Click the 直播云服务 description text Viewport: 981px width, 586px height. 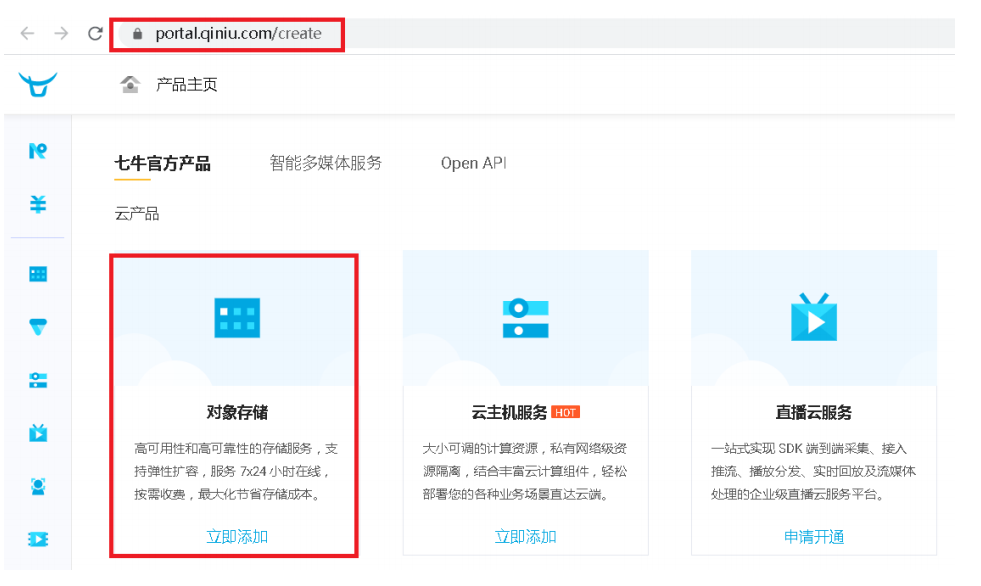pos(813,472)
